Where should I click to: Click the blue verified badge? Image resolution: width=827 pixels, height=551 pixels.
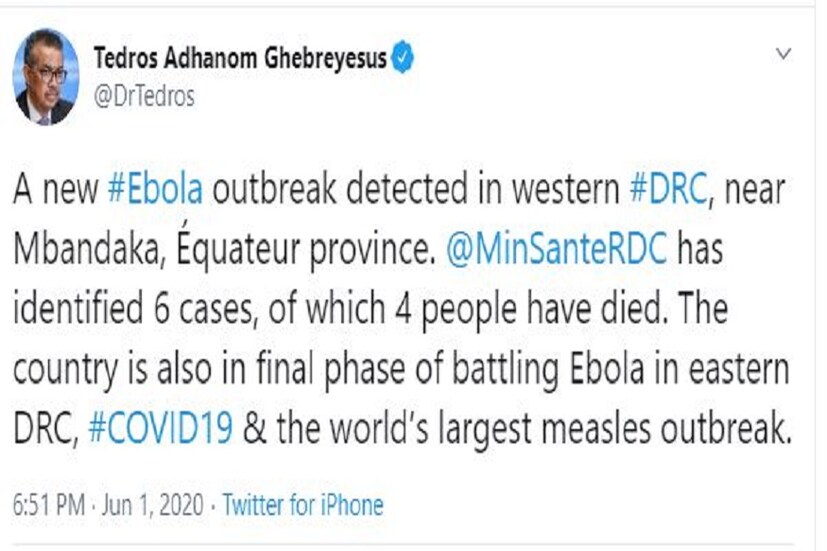(x=402, y=60)
